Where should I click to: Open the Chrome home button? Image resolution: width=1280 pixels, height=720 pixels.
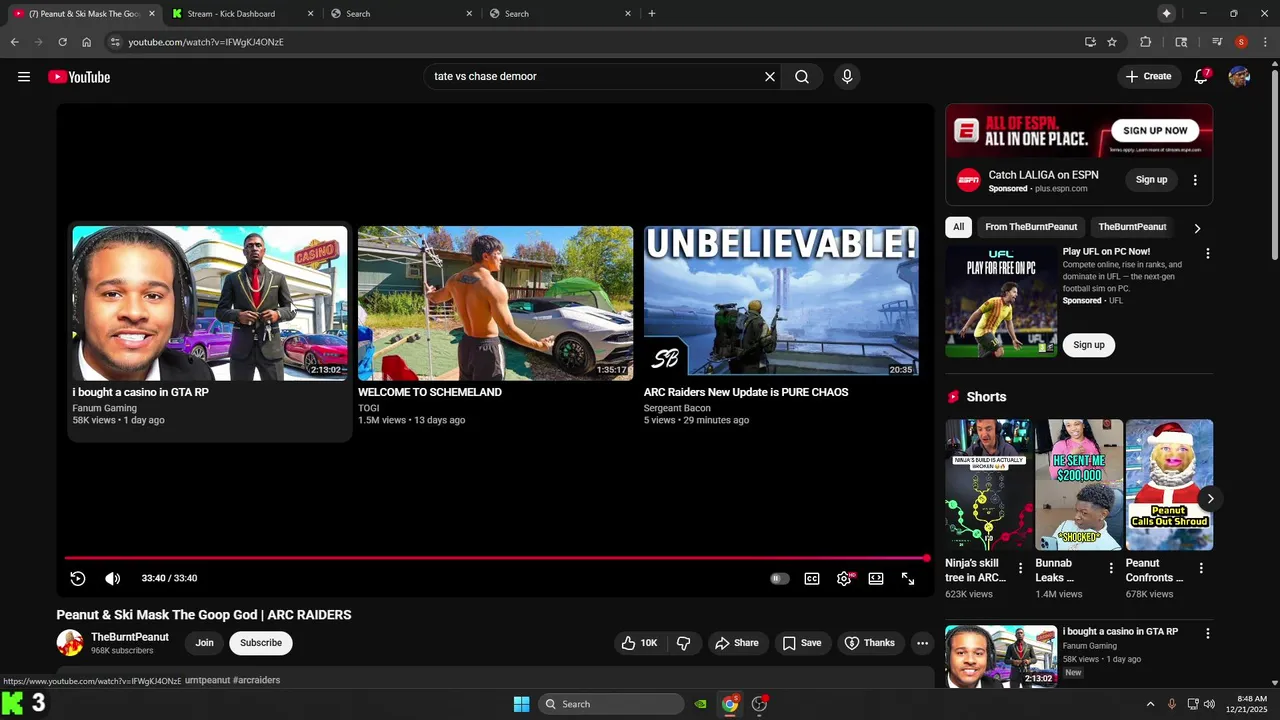[86, 42]
